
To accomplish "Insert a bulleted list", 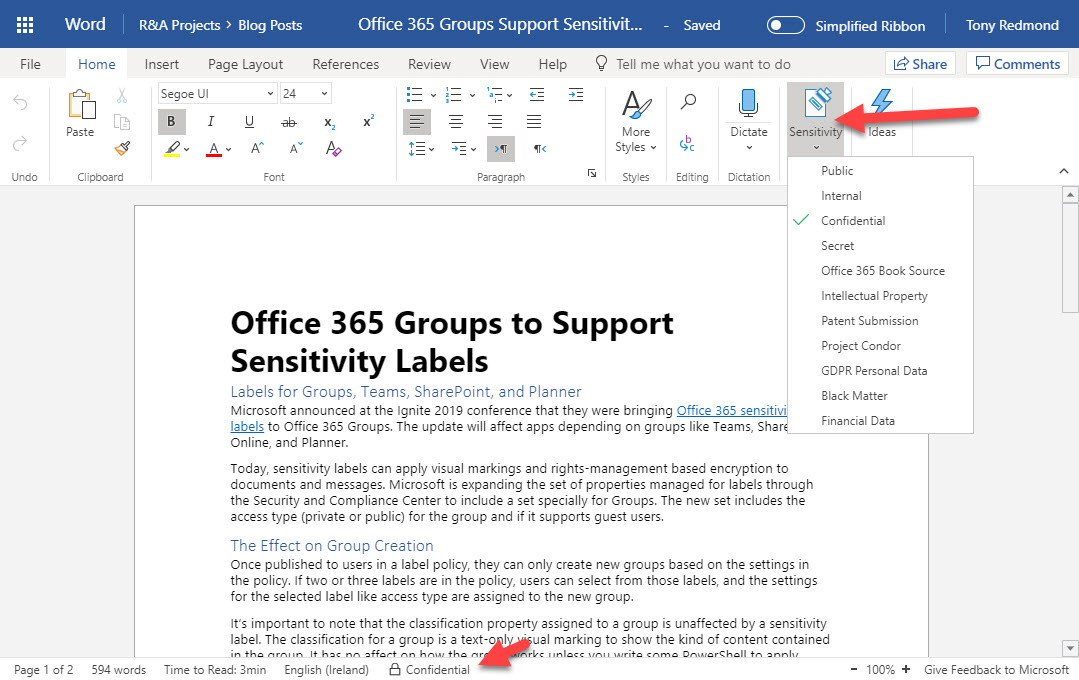I will point(414,94).
